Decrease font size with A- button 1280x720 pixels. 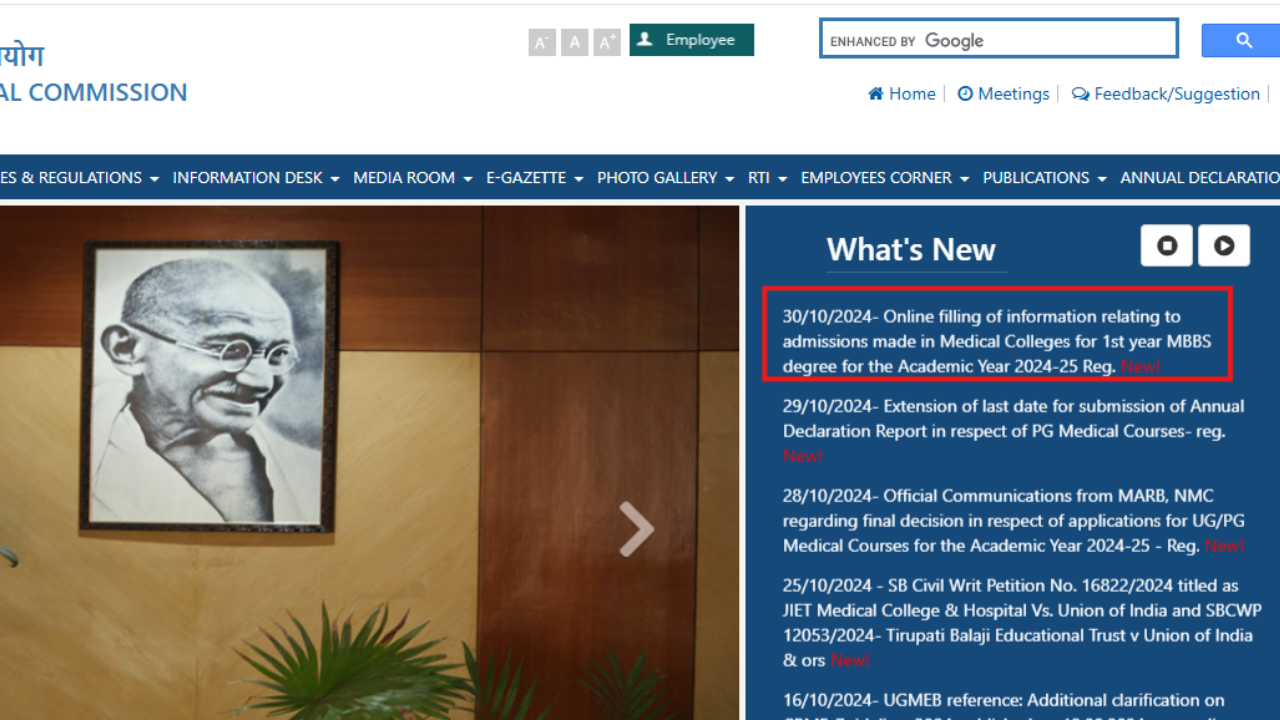tap(542, 42)
